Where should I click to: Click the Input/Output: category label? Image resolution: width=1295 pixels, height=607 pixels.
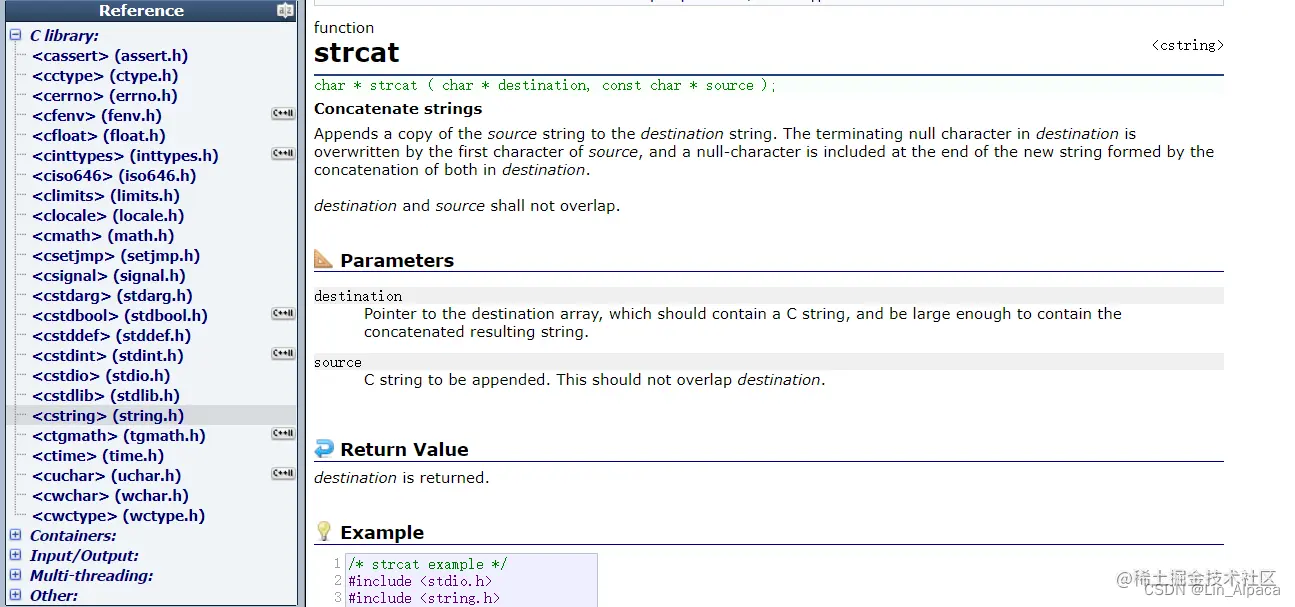coord(84,556)
